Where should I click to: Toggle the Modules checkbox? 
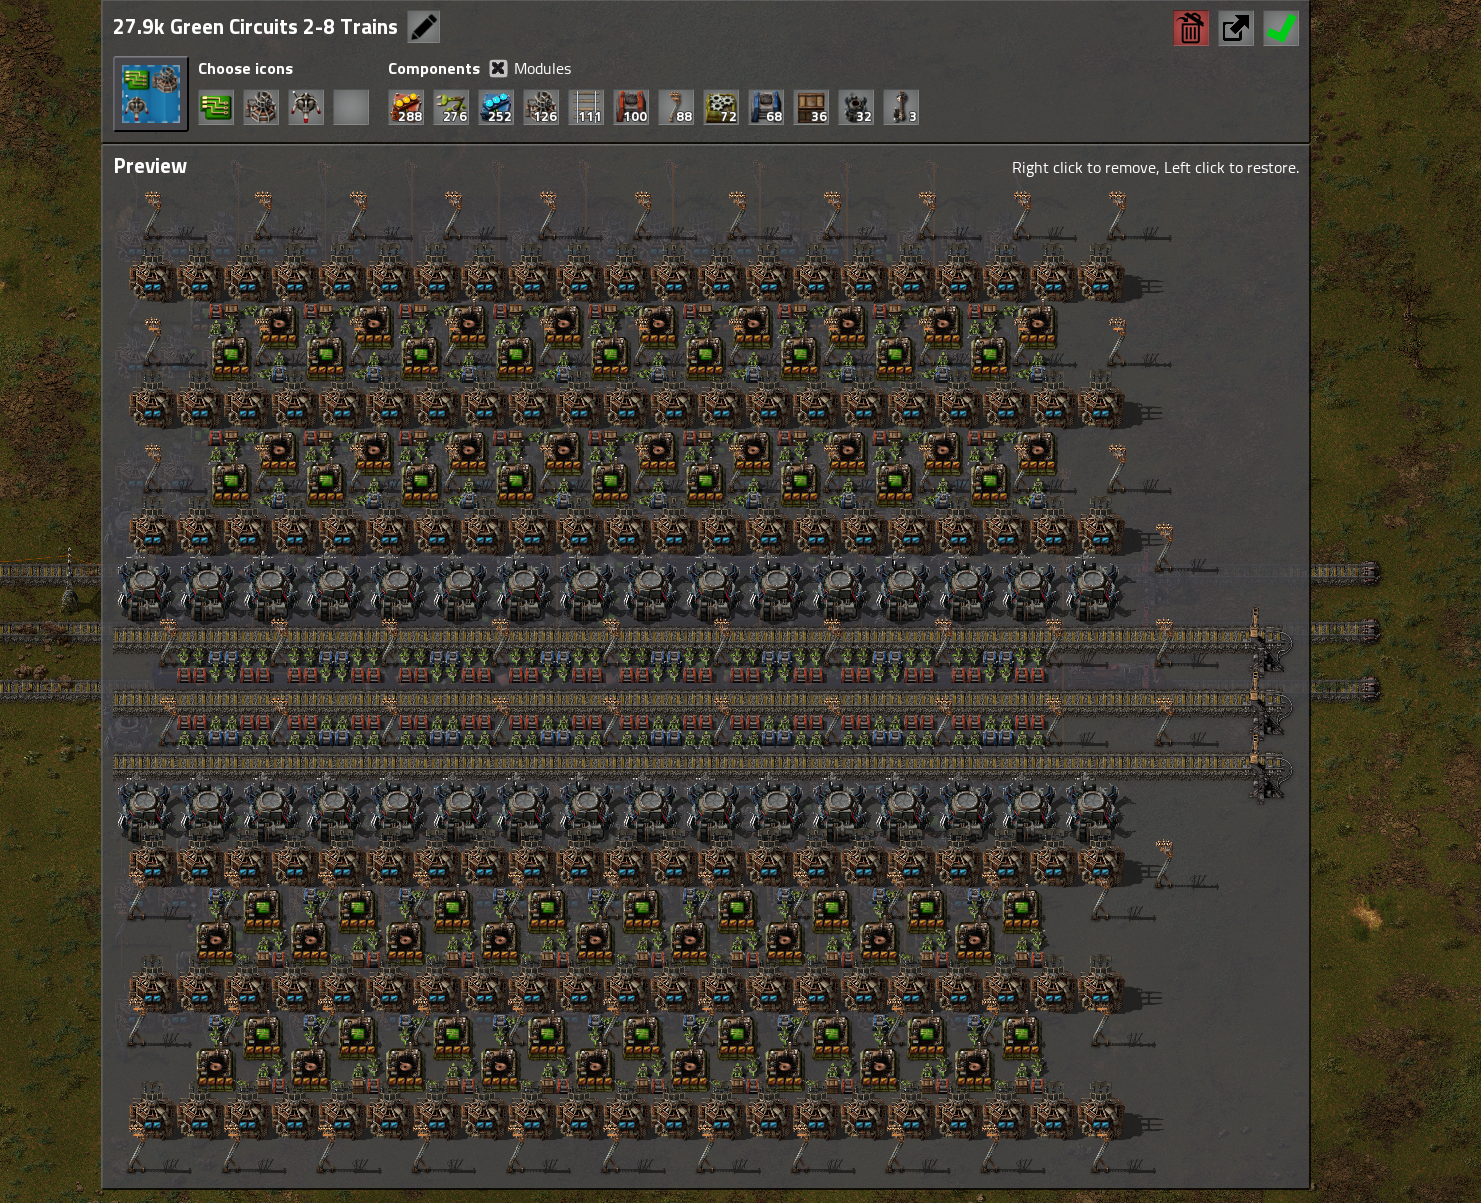(498, 68)
